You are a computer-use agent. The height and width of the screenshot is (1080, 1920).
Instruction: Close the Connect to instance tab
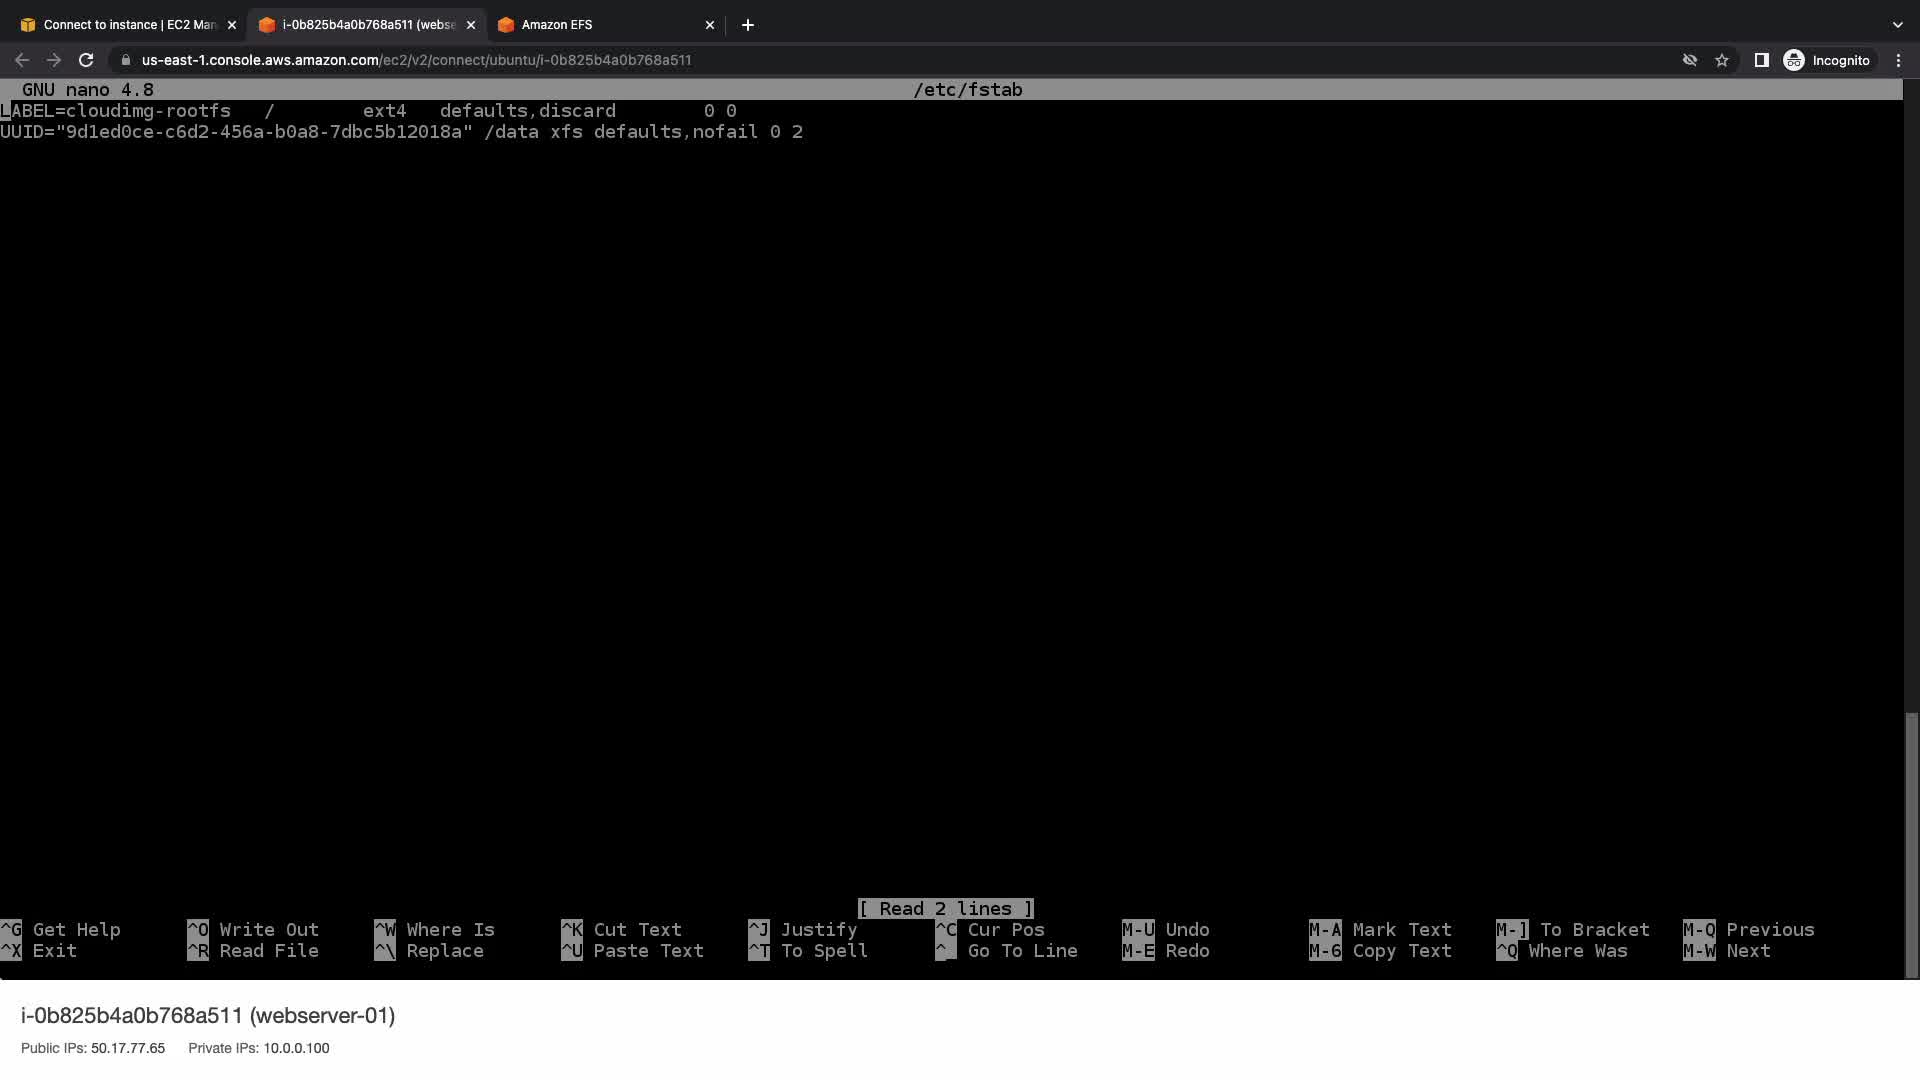click(x=232, y=25)
